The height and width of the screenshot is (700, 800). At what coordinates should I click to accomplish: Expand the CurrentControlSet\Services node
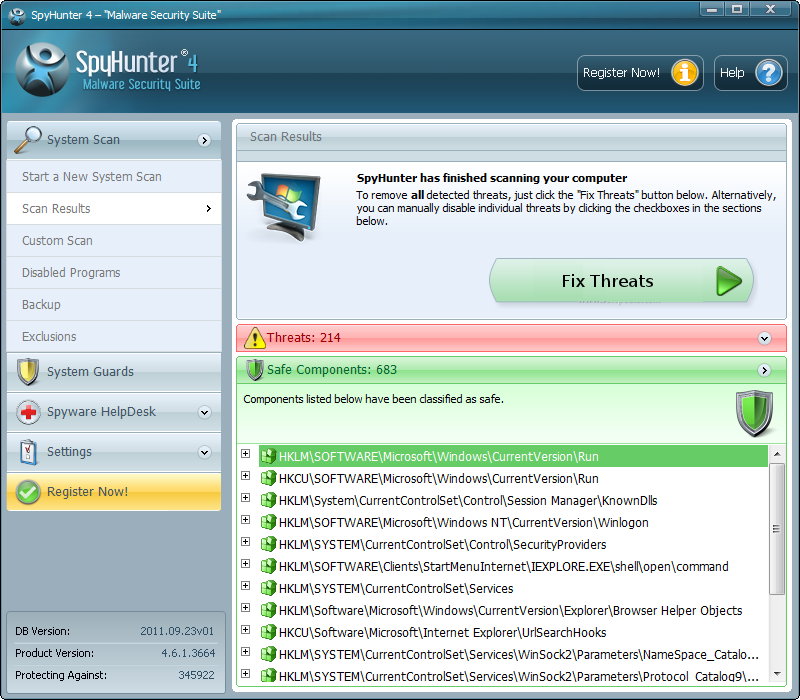[x=245, y=585]
